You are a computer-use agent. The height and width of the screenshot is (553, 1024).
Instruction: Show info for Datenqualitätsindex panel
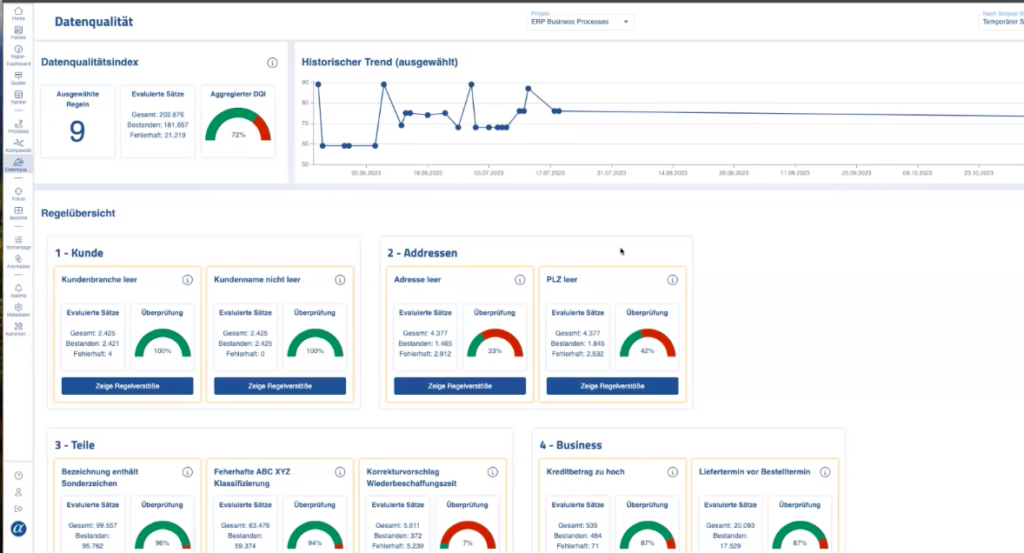click(x=272, y=62)
